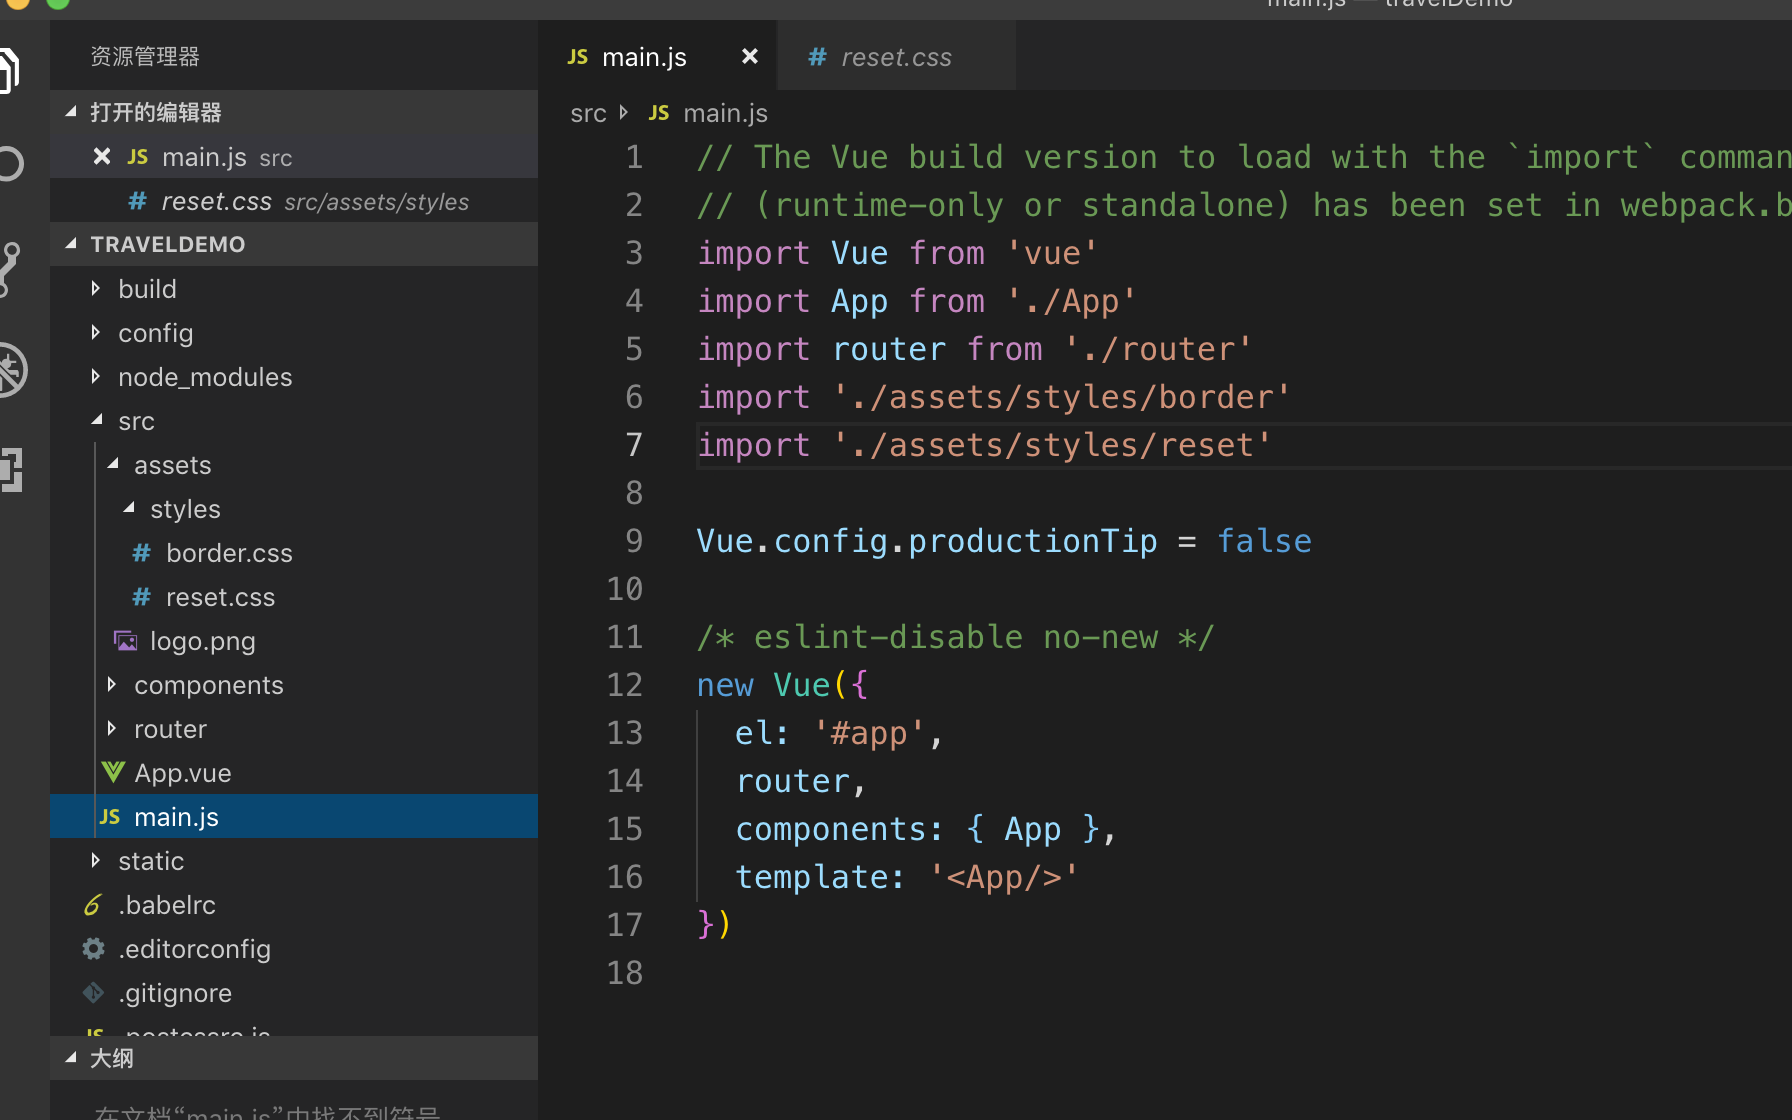Click 'Vue.config.productionTip' in the code
The height and width of the screenshot is (1120, 1792).
(926, 541)
